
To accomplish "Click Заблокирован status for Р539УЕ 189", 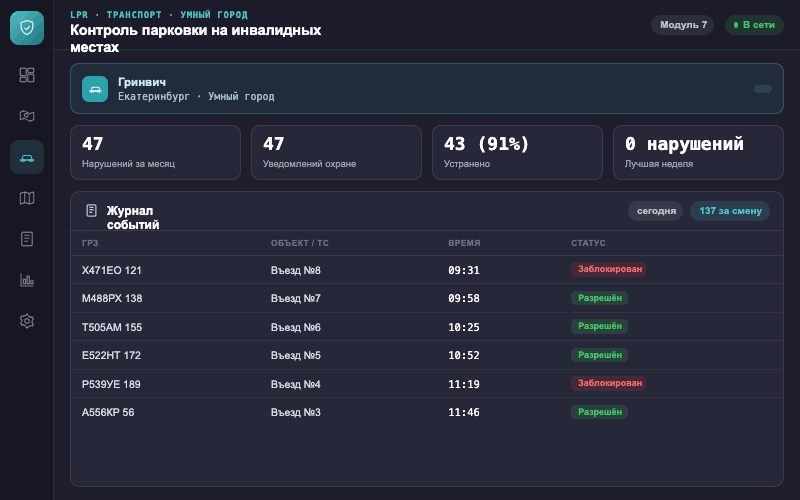I will click(609, 383).
